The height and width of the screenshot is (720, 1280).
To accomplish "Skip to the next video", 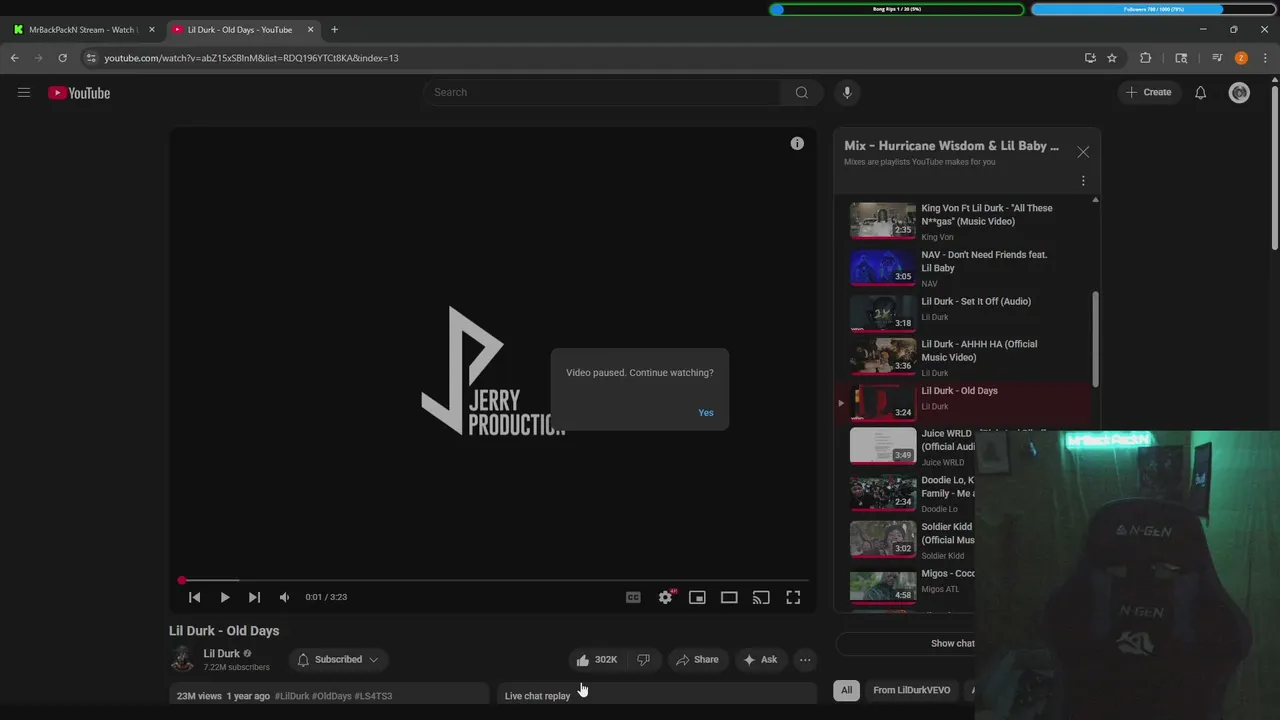I will pos(254,597).
